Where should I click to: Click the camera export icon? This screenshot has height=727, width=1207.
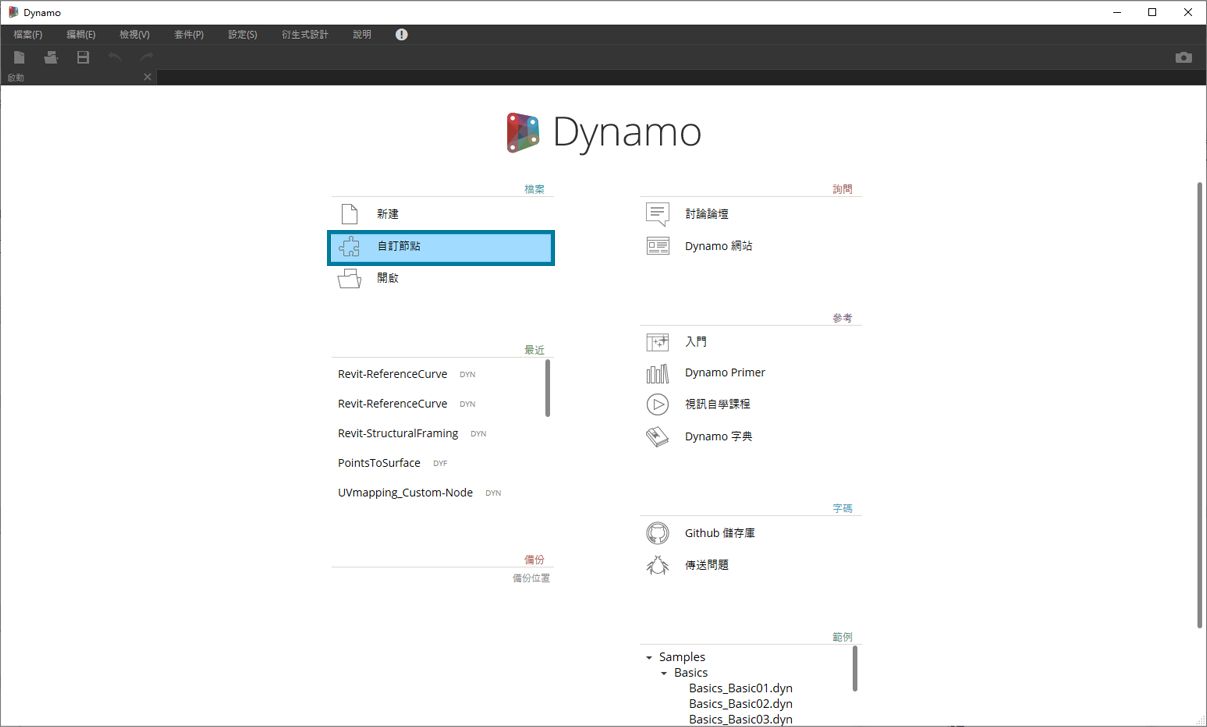(1184, 58)
